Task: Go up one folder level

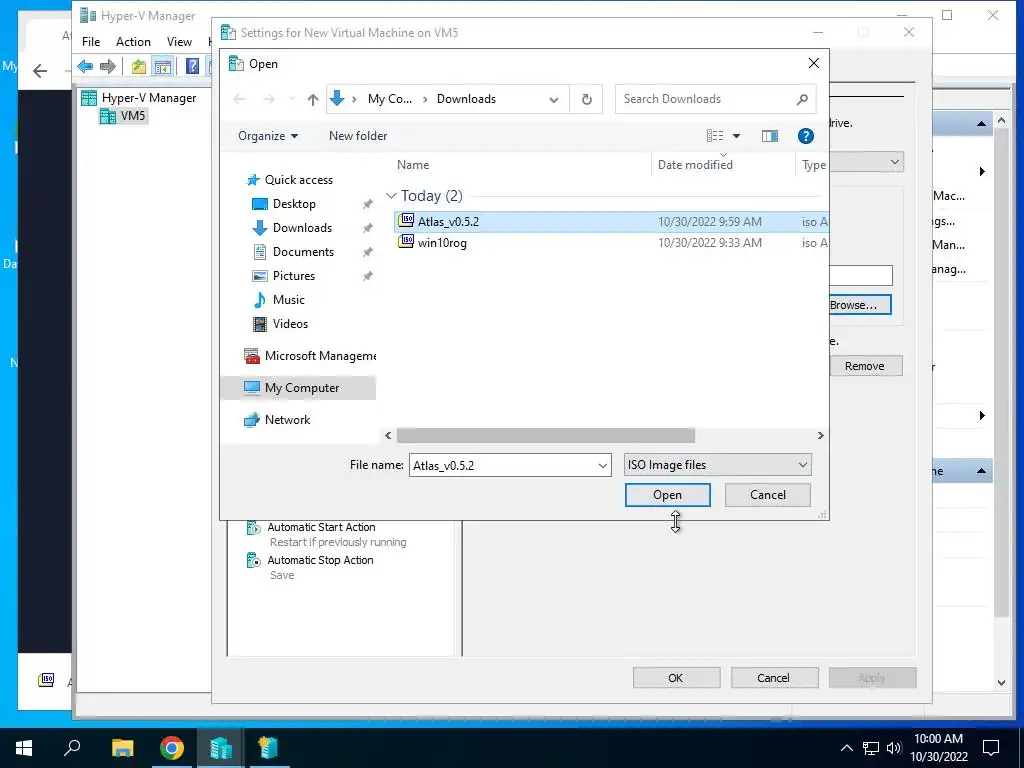Action: point(313,99)
